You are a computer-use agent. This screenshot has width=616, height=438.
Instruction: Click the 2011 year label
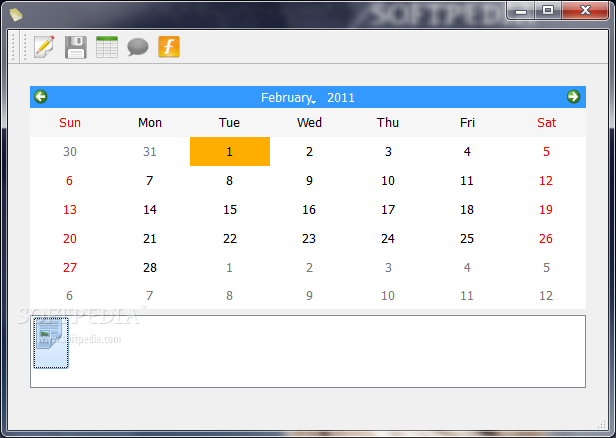(341, 97)
